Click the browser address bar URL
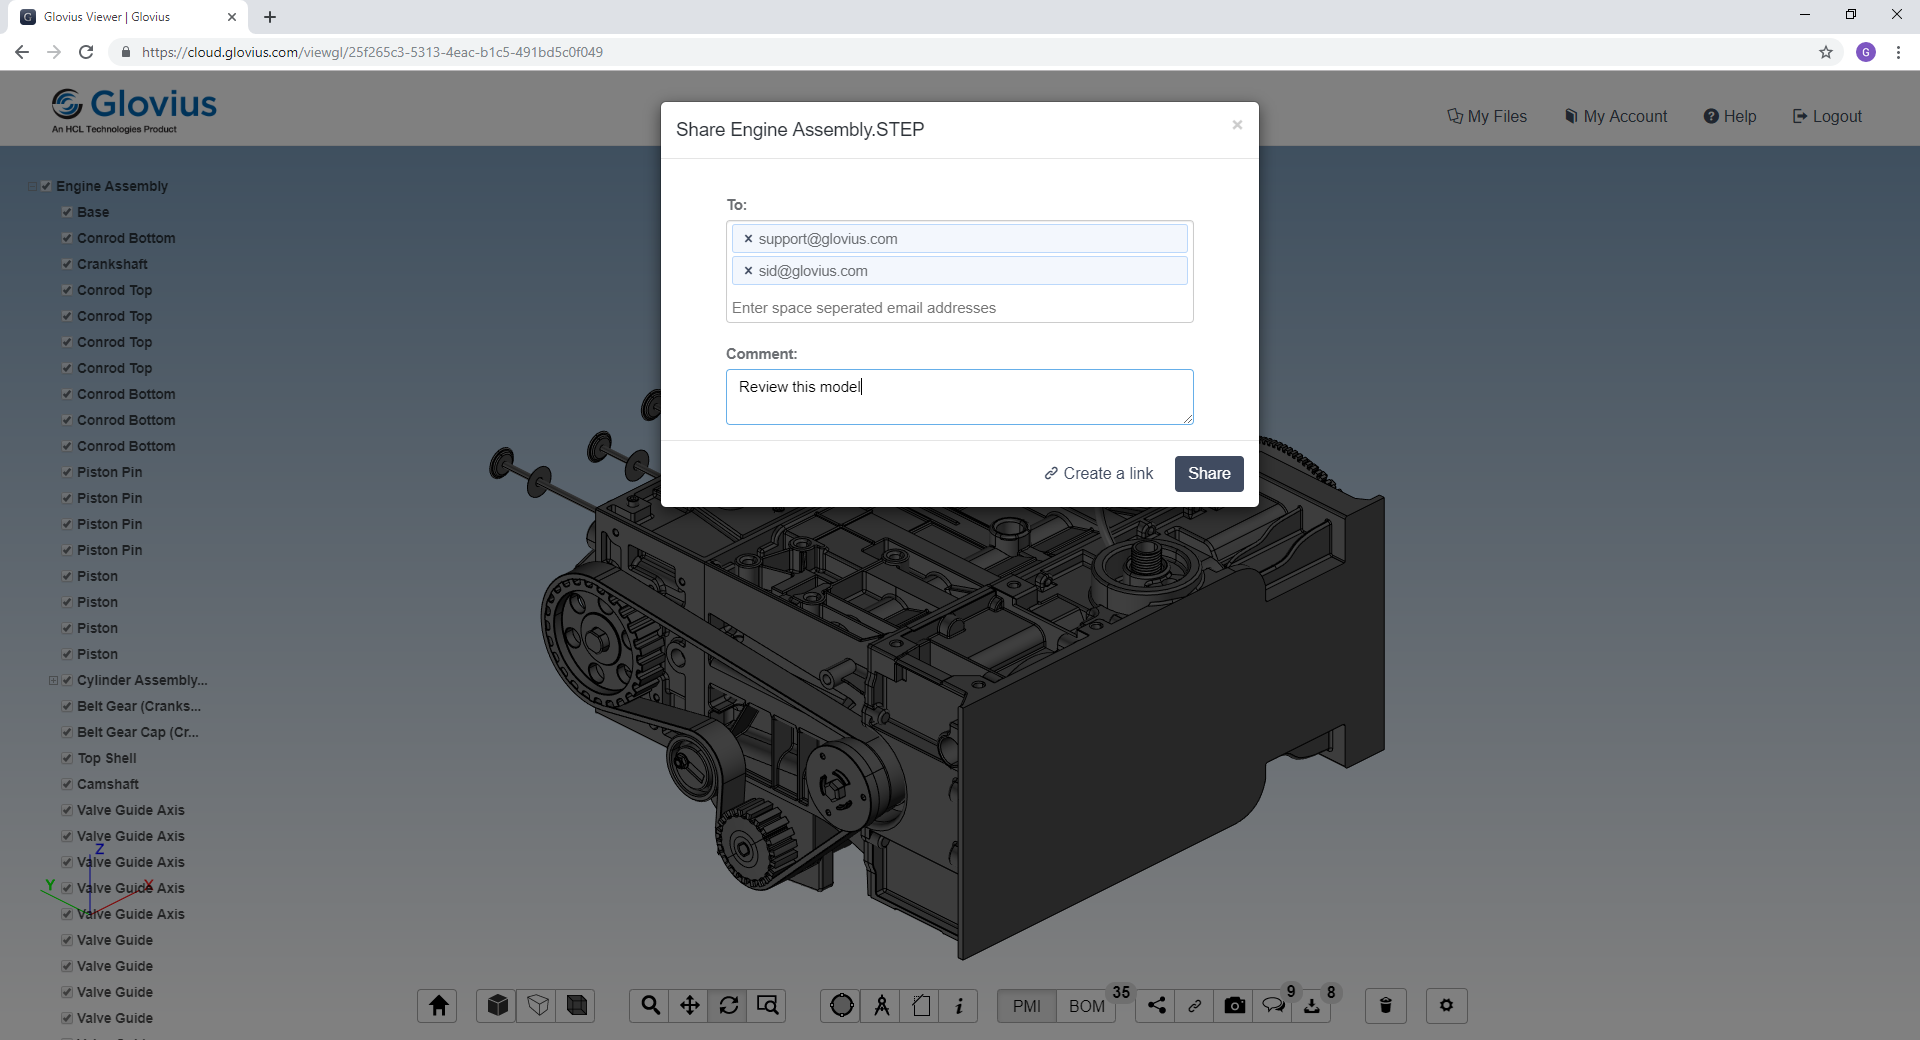The width and height of the screenshot is (1920, 1040). tap(372, 52)
